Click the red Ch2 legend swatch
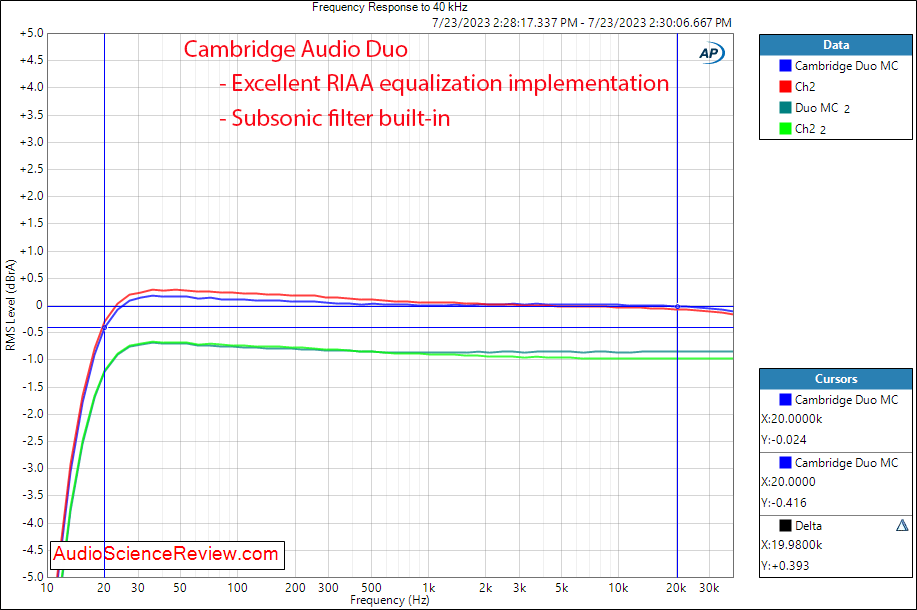 [785, 87]
